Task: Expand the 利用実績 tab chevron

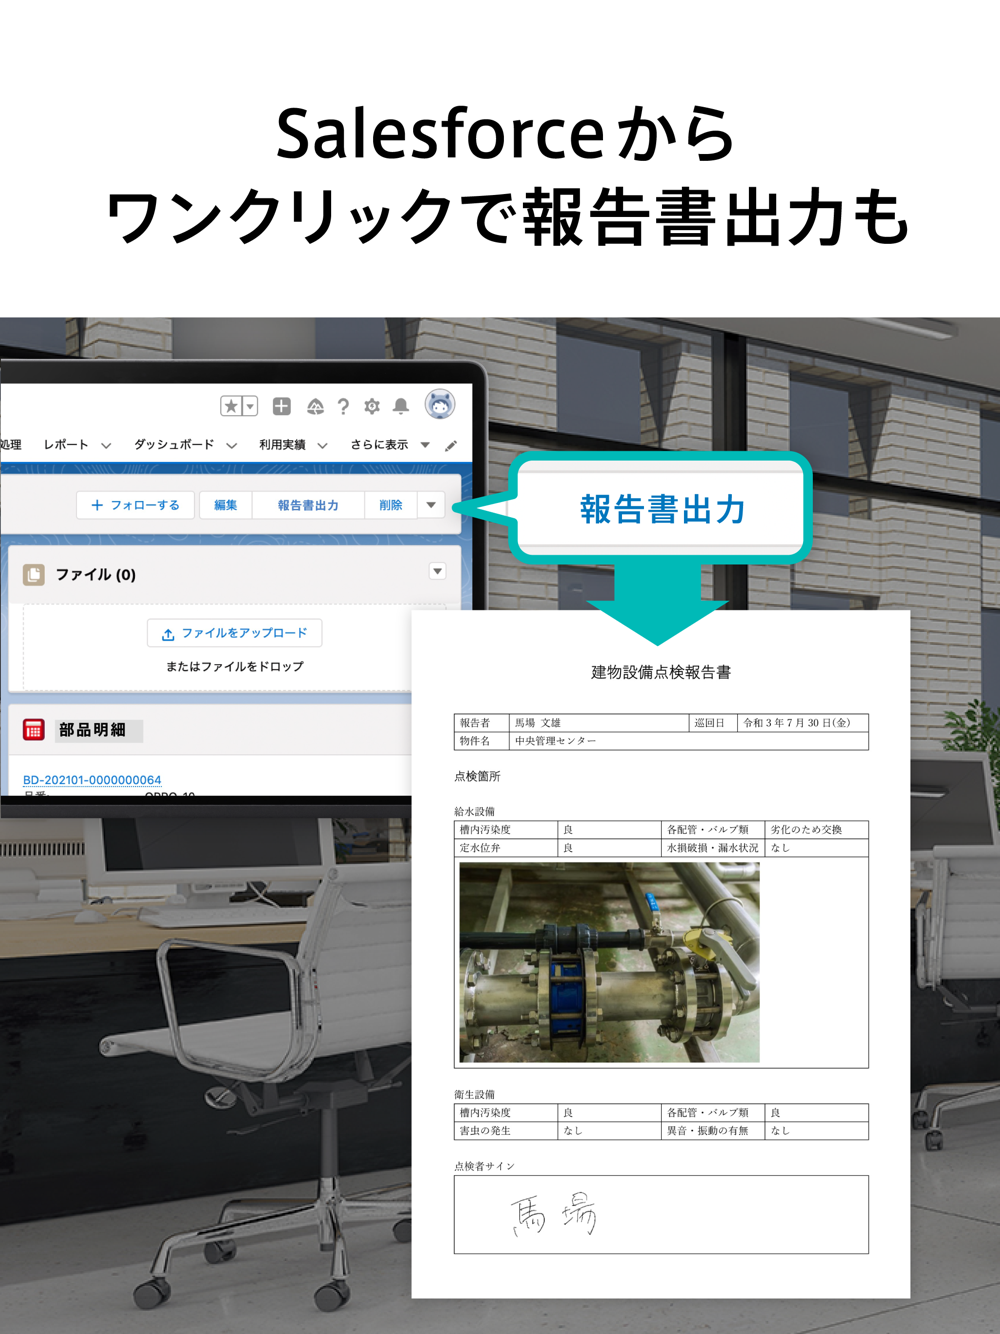Action: (322, 446)
